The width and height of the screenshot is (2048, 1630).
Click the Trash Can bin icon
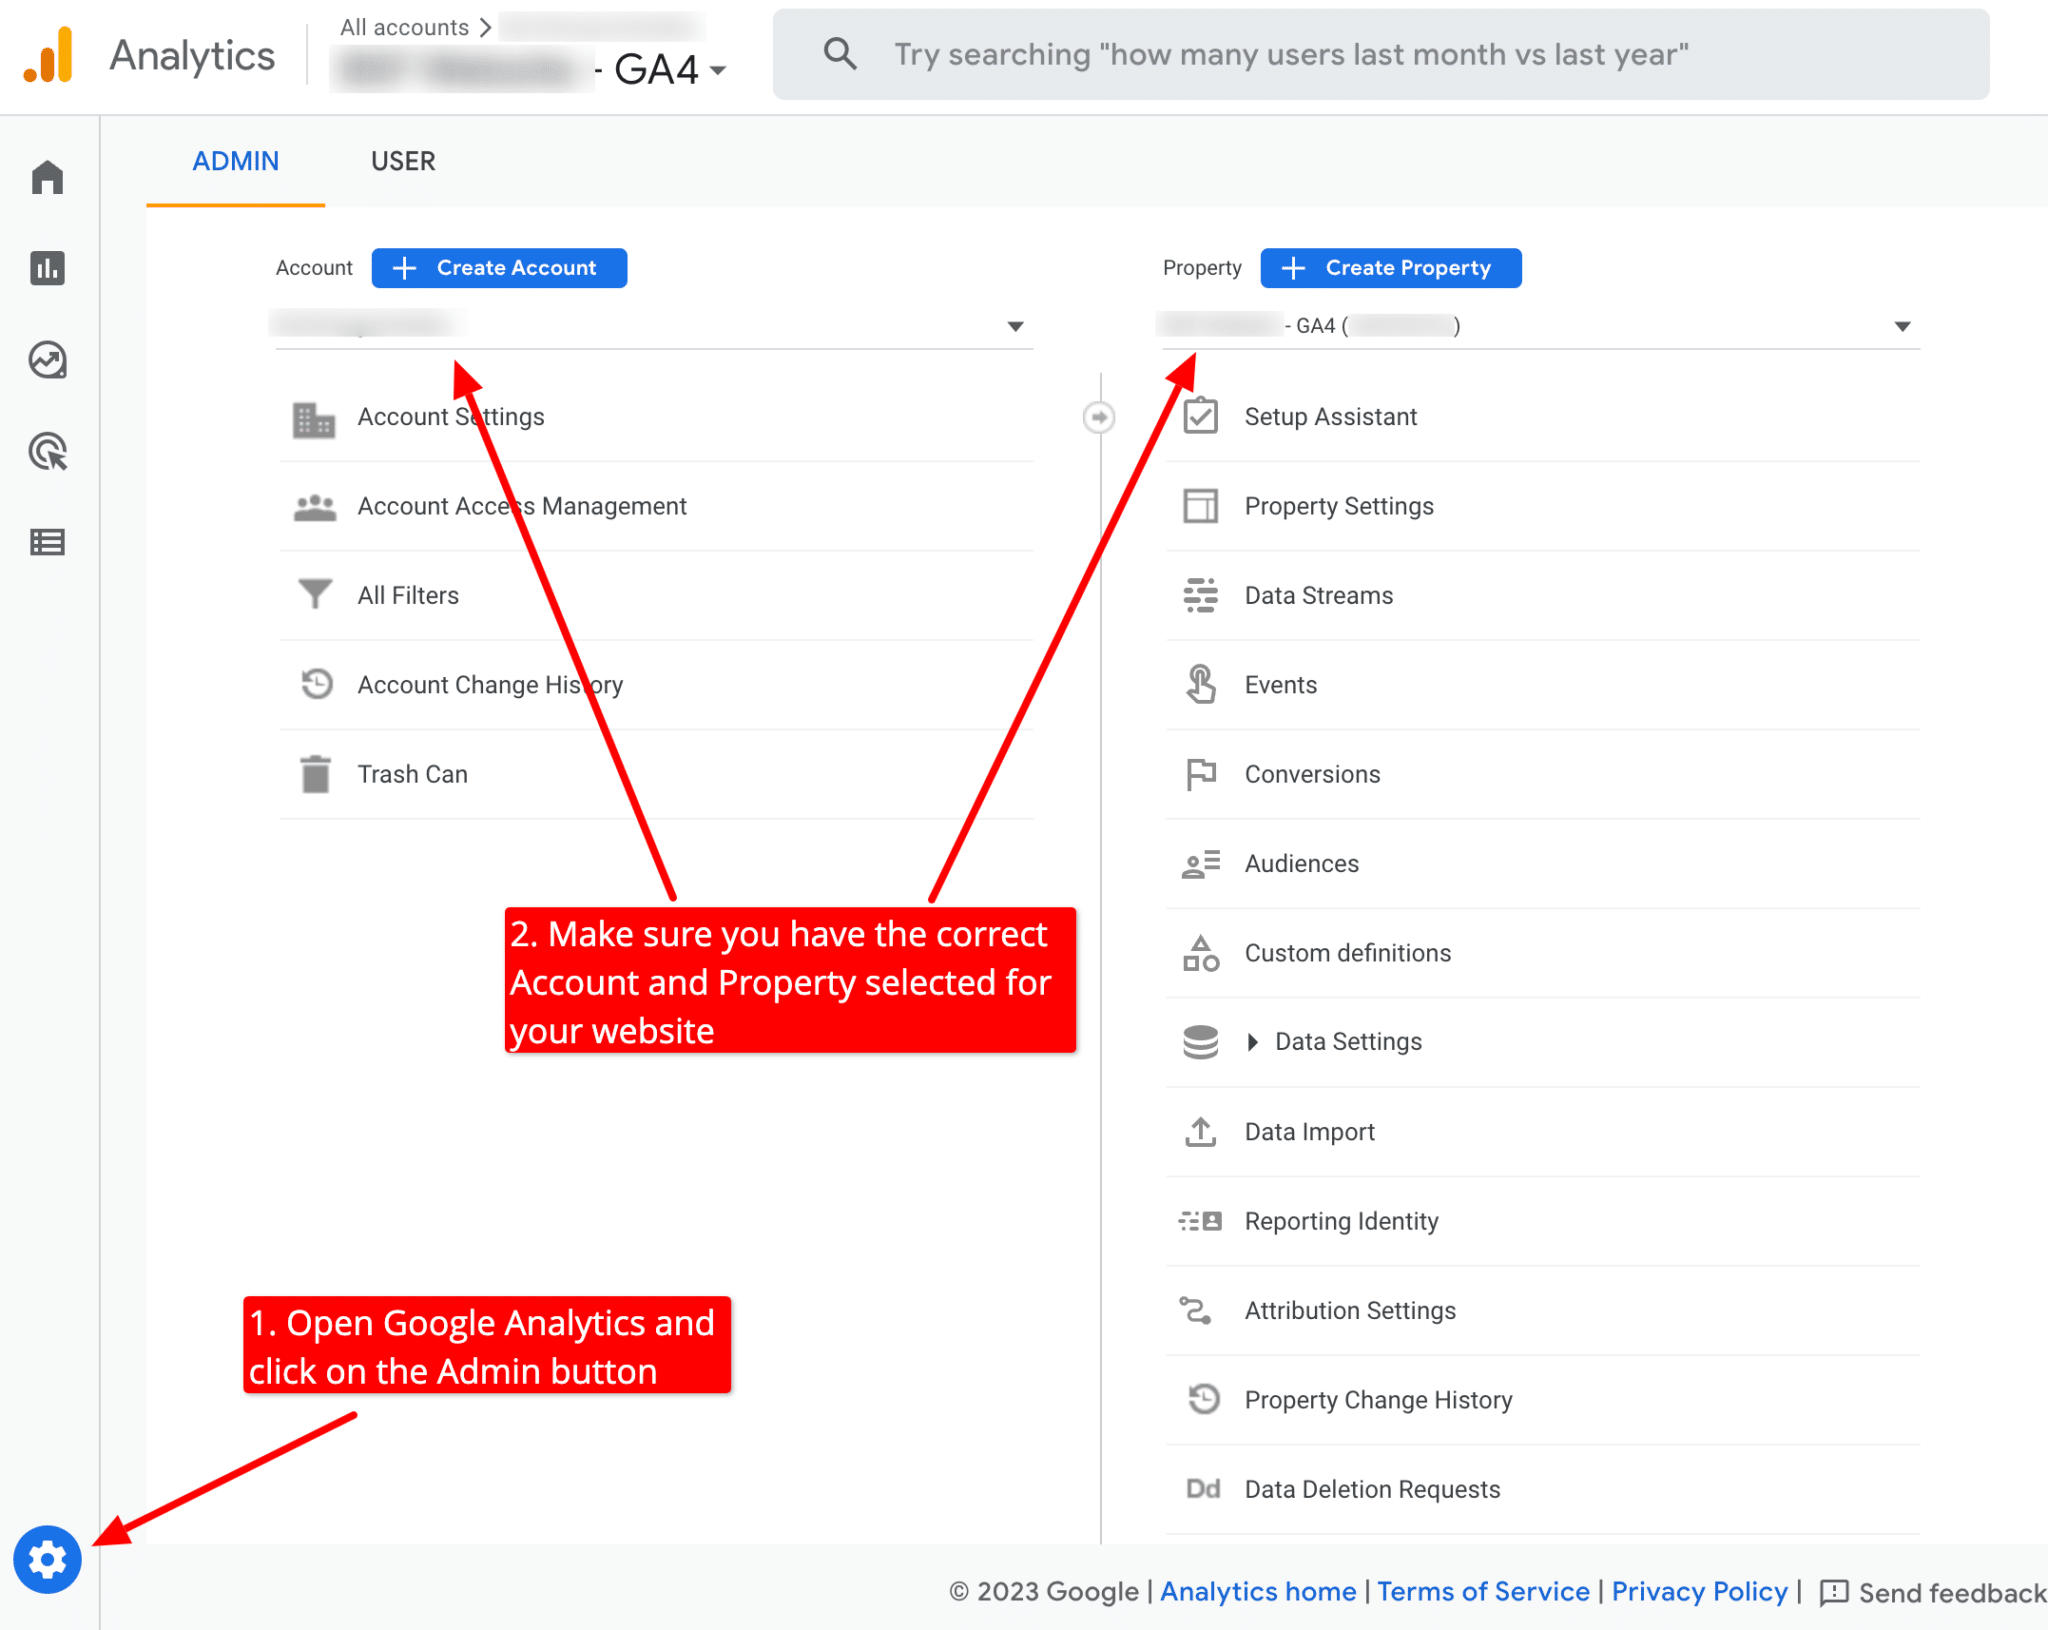coord(315,774)
